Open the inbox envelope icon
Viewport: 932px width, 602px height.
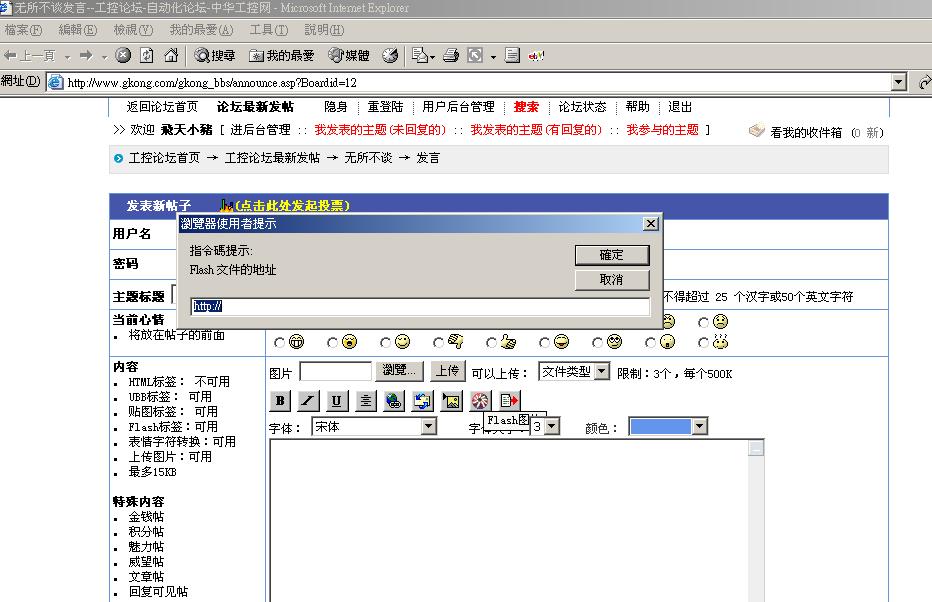click(756, 130)
